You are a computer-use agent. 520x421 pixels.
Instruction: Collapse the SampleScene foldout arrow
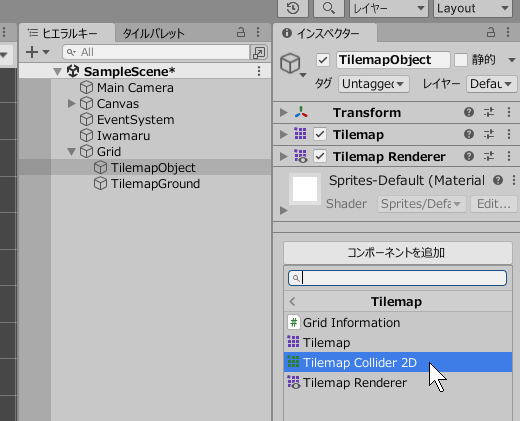58,71
